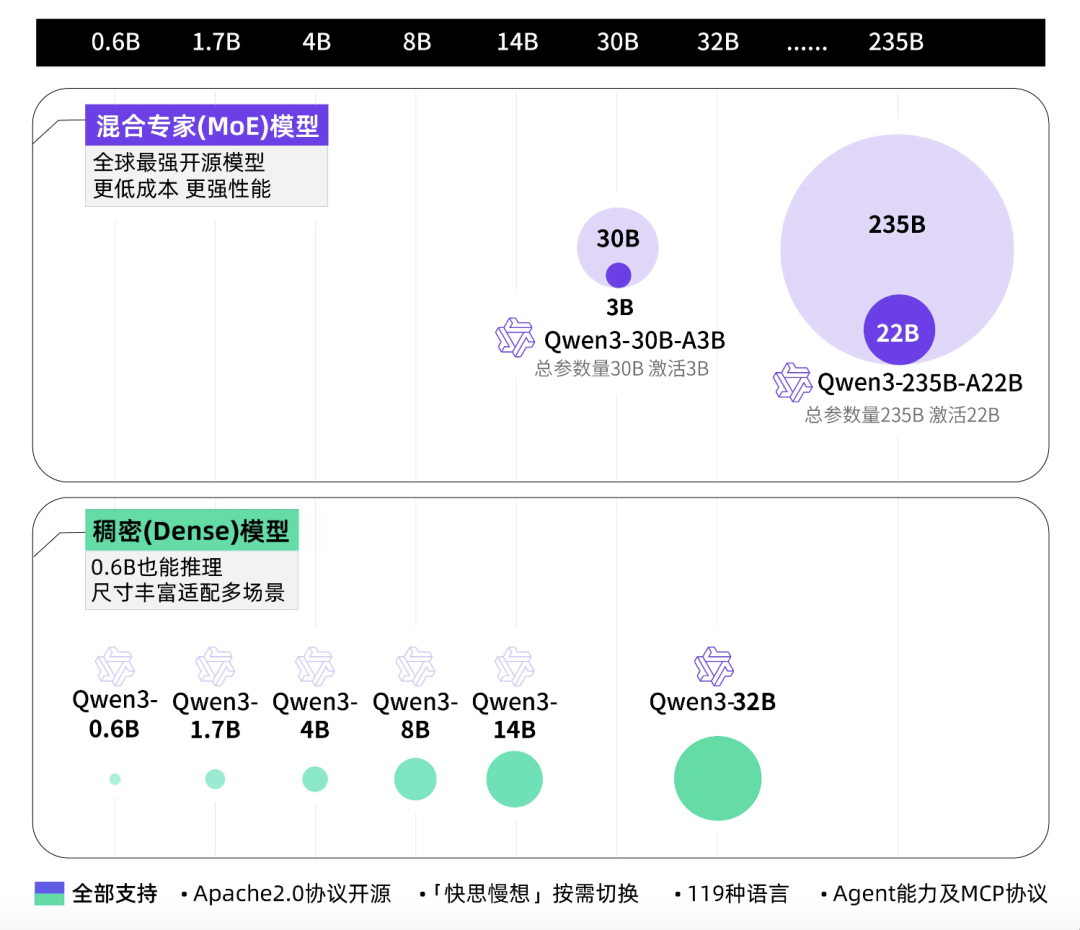Click the Qwen logo beside Qwen3-235B-A22B

tap(793, 382)
